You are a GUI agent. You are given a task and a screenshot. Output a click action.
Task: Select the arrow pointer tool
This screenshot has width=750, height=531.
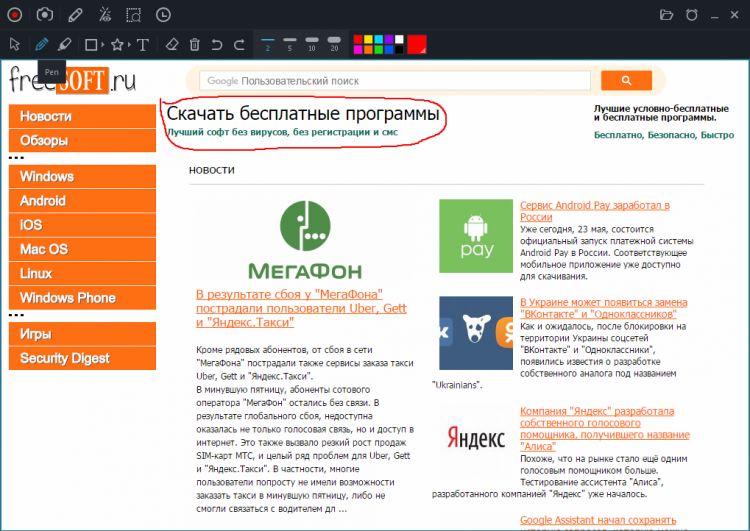click(15, 45)
